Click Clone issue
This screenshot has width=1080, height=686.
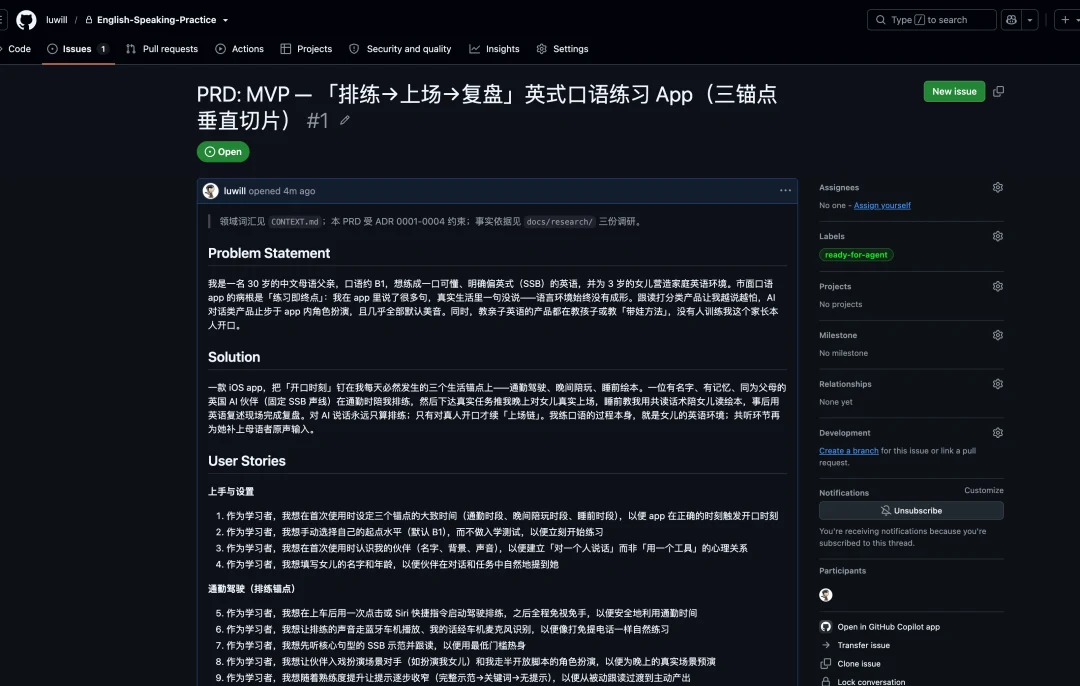coord(859,664)
